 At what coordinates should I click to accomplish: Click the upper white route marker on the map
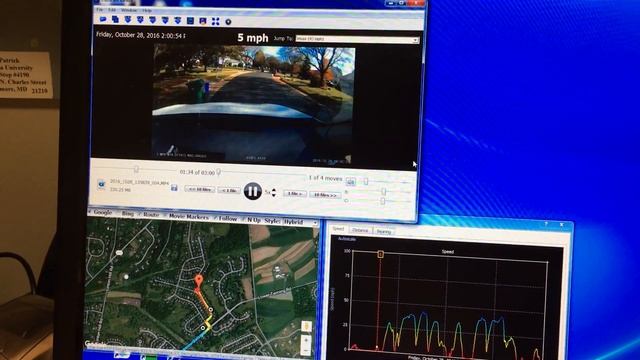coord(211,310)
